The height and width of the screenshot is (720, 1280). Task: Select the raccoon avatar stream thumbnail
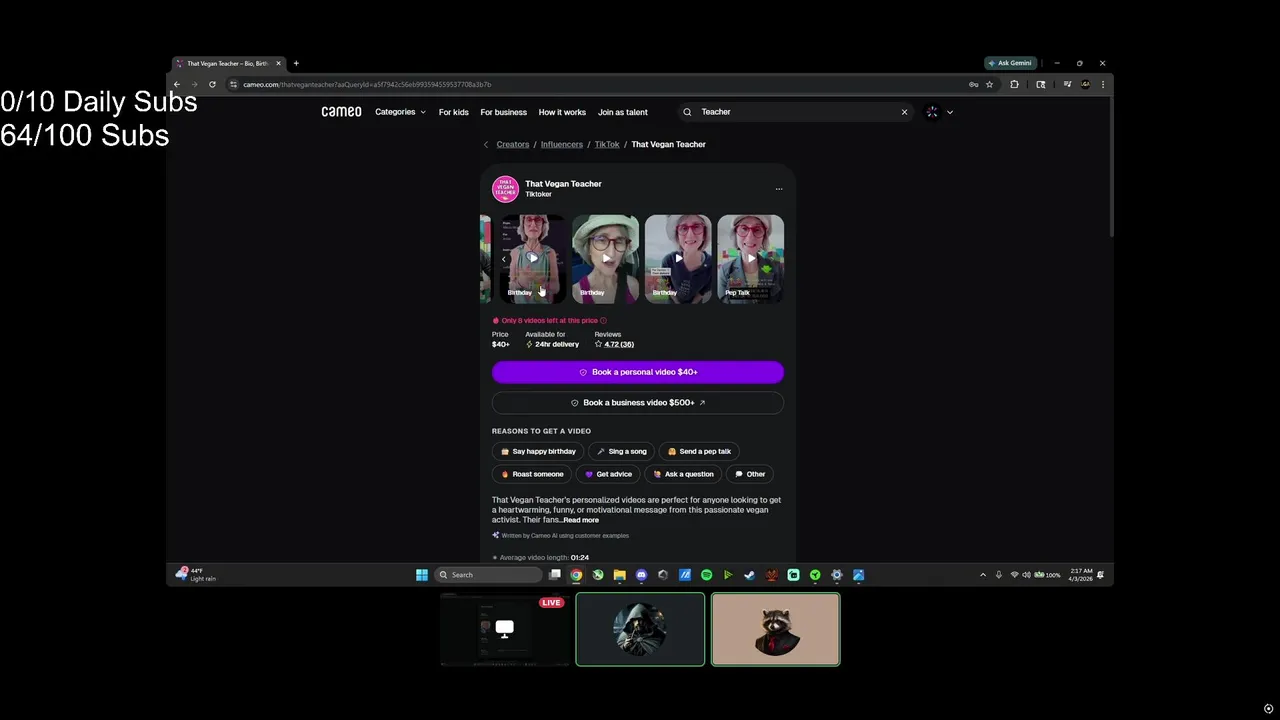pos(776,629)
